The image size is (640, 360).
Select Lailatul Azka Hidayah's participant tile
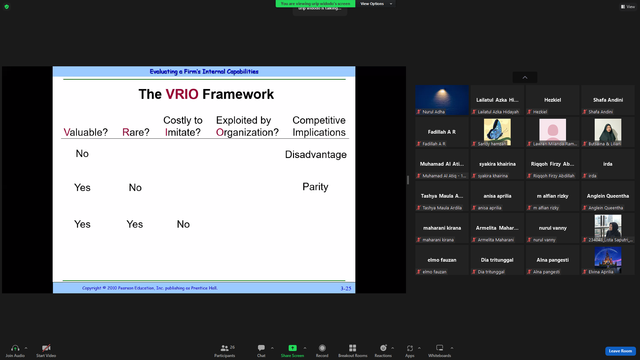click(497, 100)
